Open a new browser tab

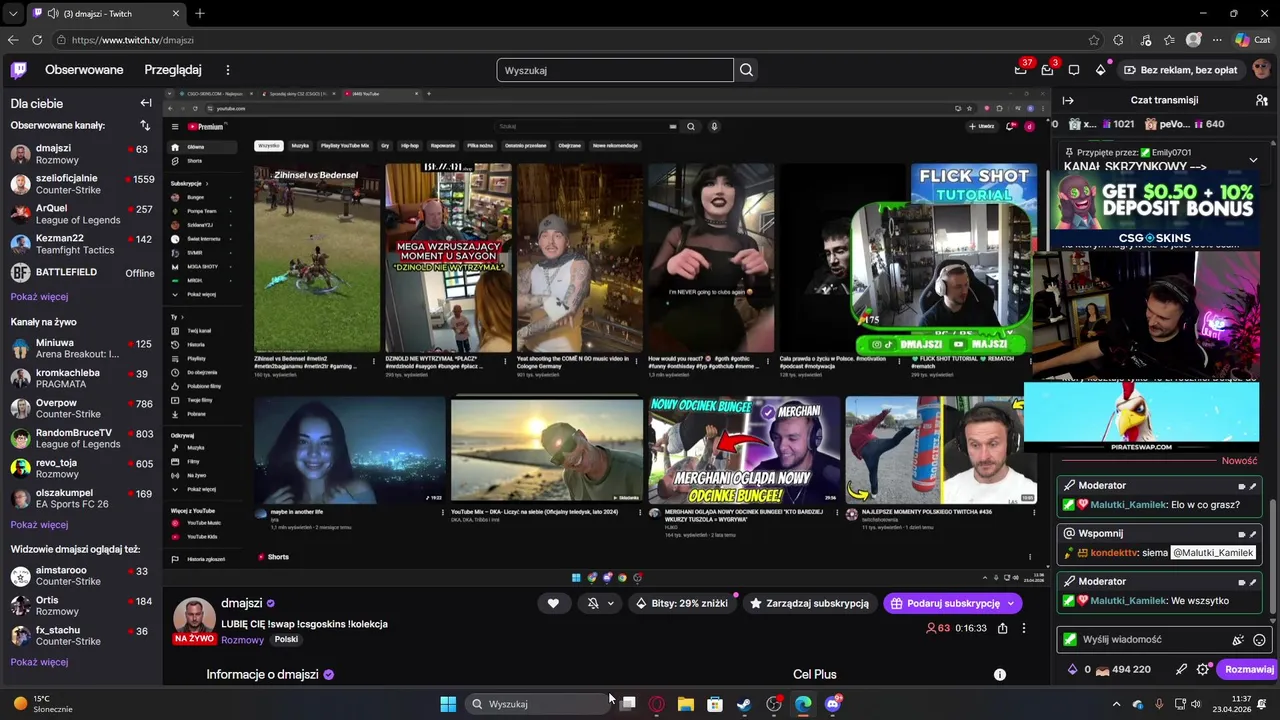(200, 14)
